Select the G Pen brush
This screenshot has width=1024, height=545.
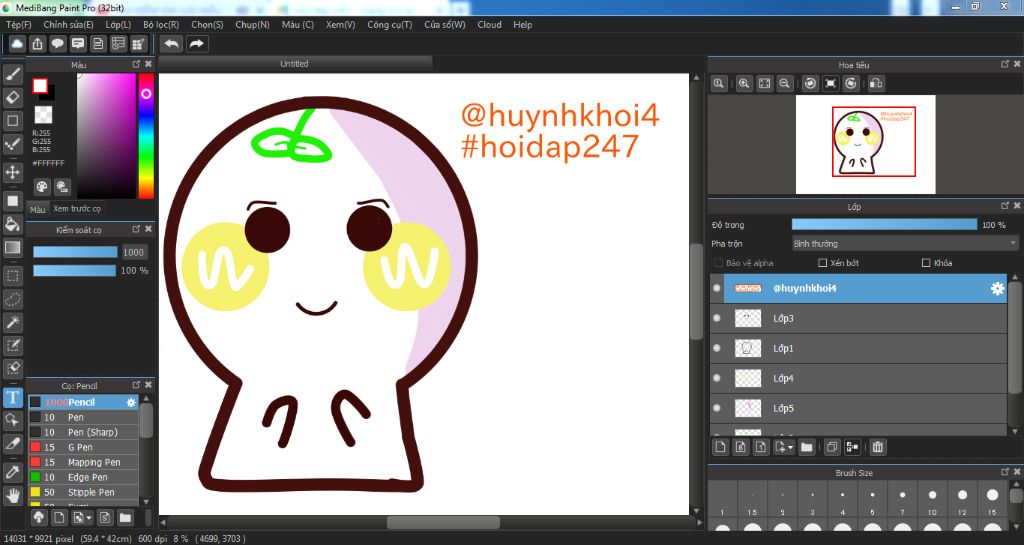(x=83, y=447)
